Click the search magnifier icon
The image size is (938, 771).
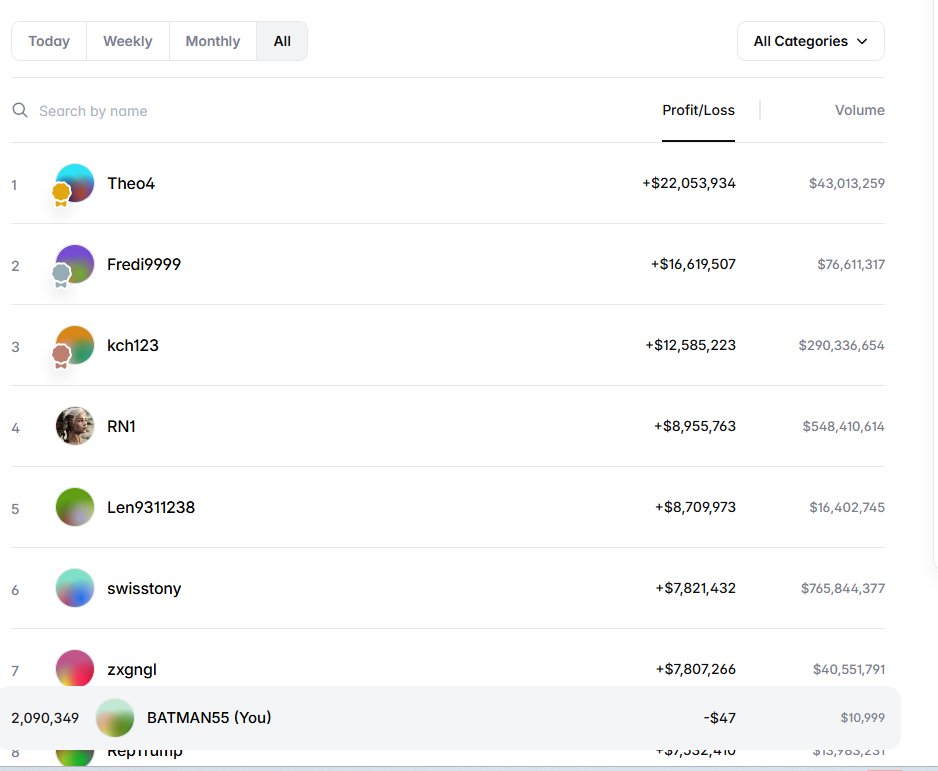pos(20,110)
